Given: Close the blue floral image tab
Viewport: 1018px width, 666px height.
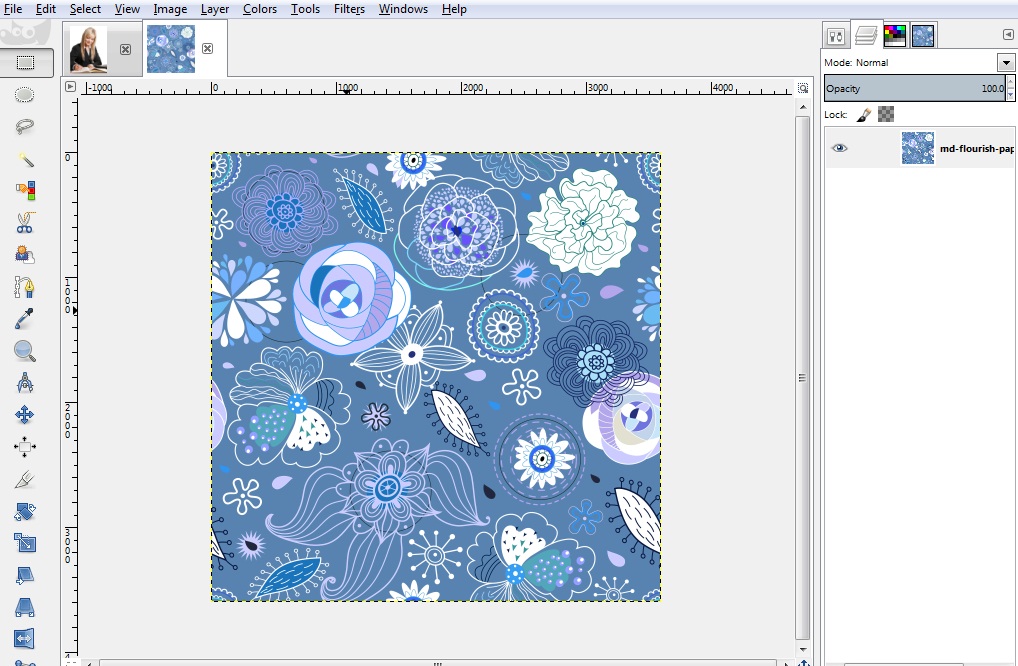Looking at the screenshot, I should coord(208,49).
